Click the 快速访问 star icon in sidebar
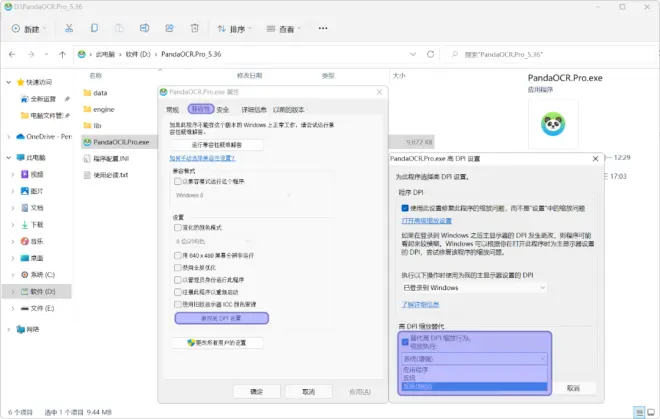 20,82
